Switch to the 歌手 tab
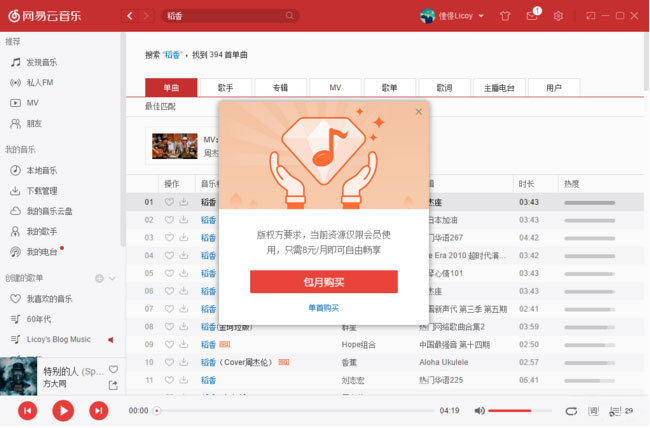 tap(226, 88)
